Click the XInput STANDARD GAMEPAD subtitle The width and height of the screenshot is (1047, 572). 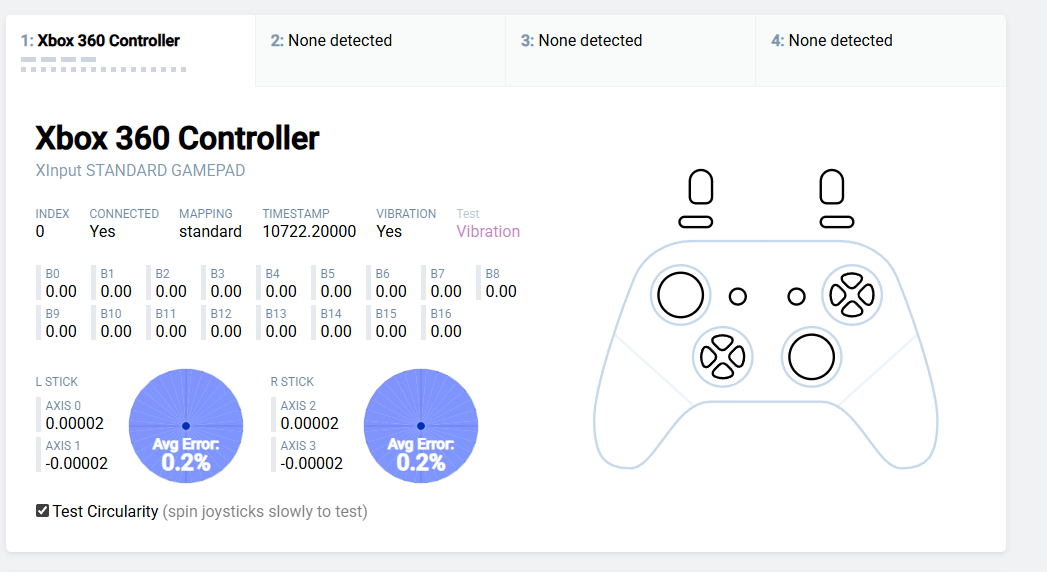(x=140, y=171)
